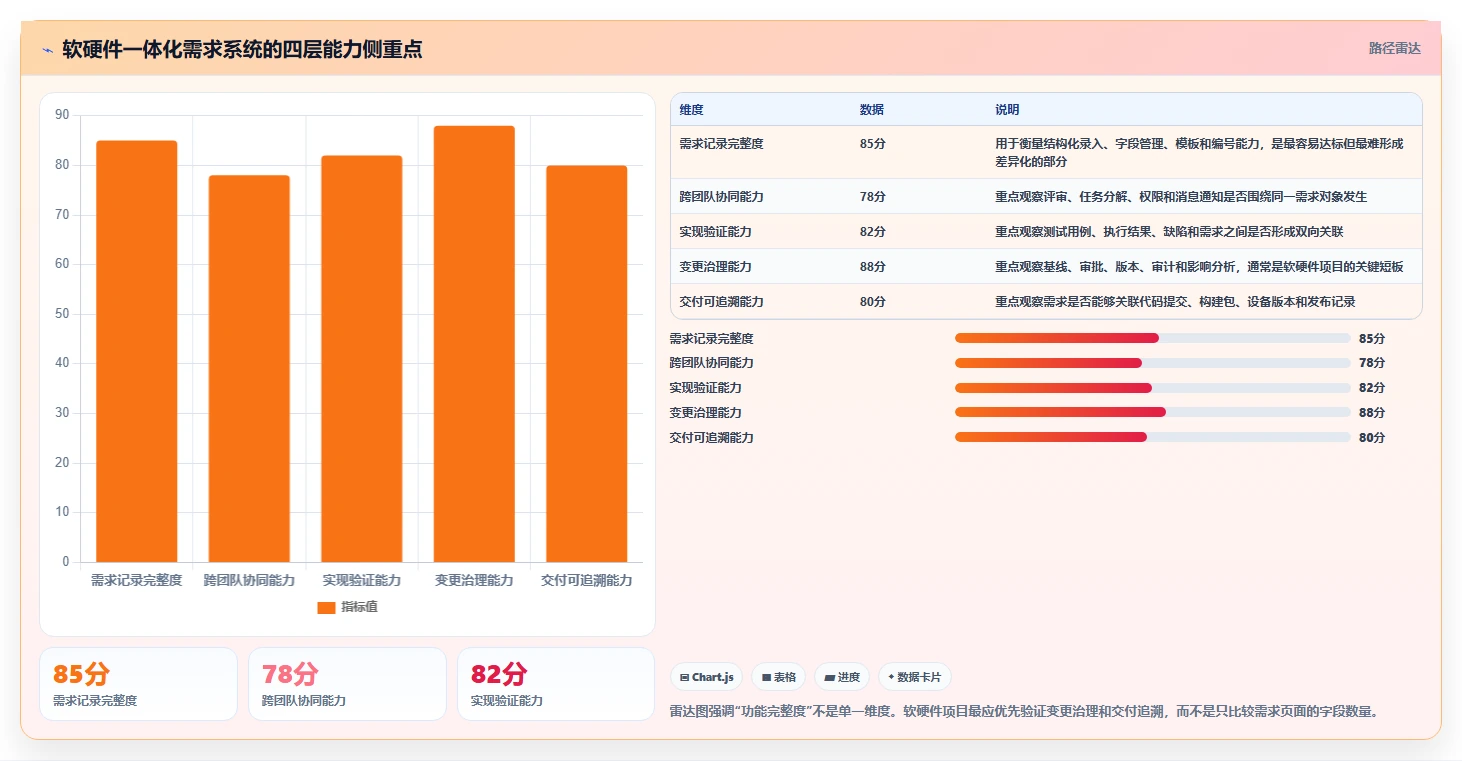Click the 85分 value beside the progress bar
Viewport: 1462px width, 761px height.
1372,338
